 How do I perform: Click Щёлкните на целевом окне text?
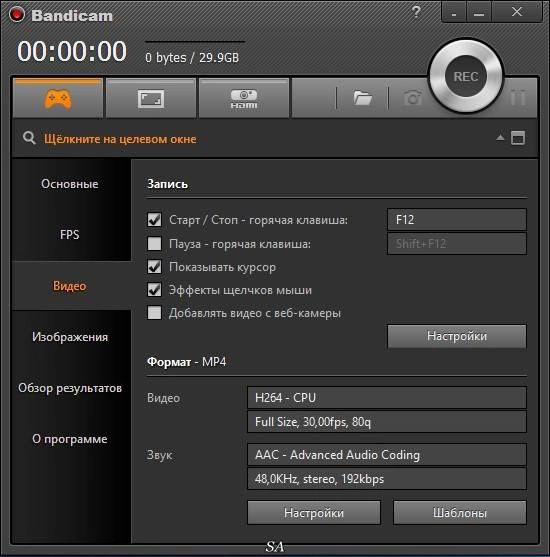(120, 139)
